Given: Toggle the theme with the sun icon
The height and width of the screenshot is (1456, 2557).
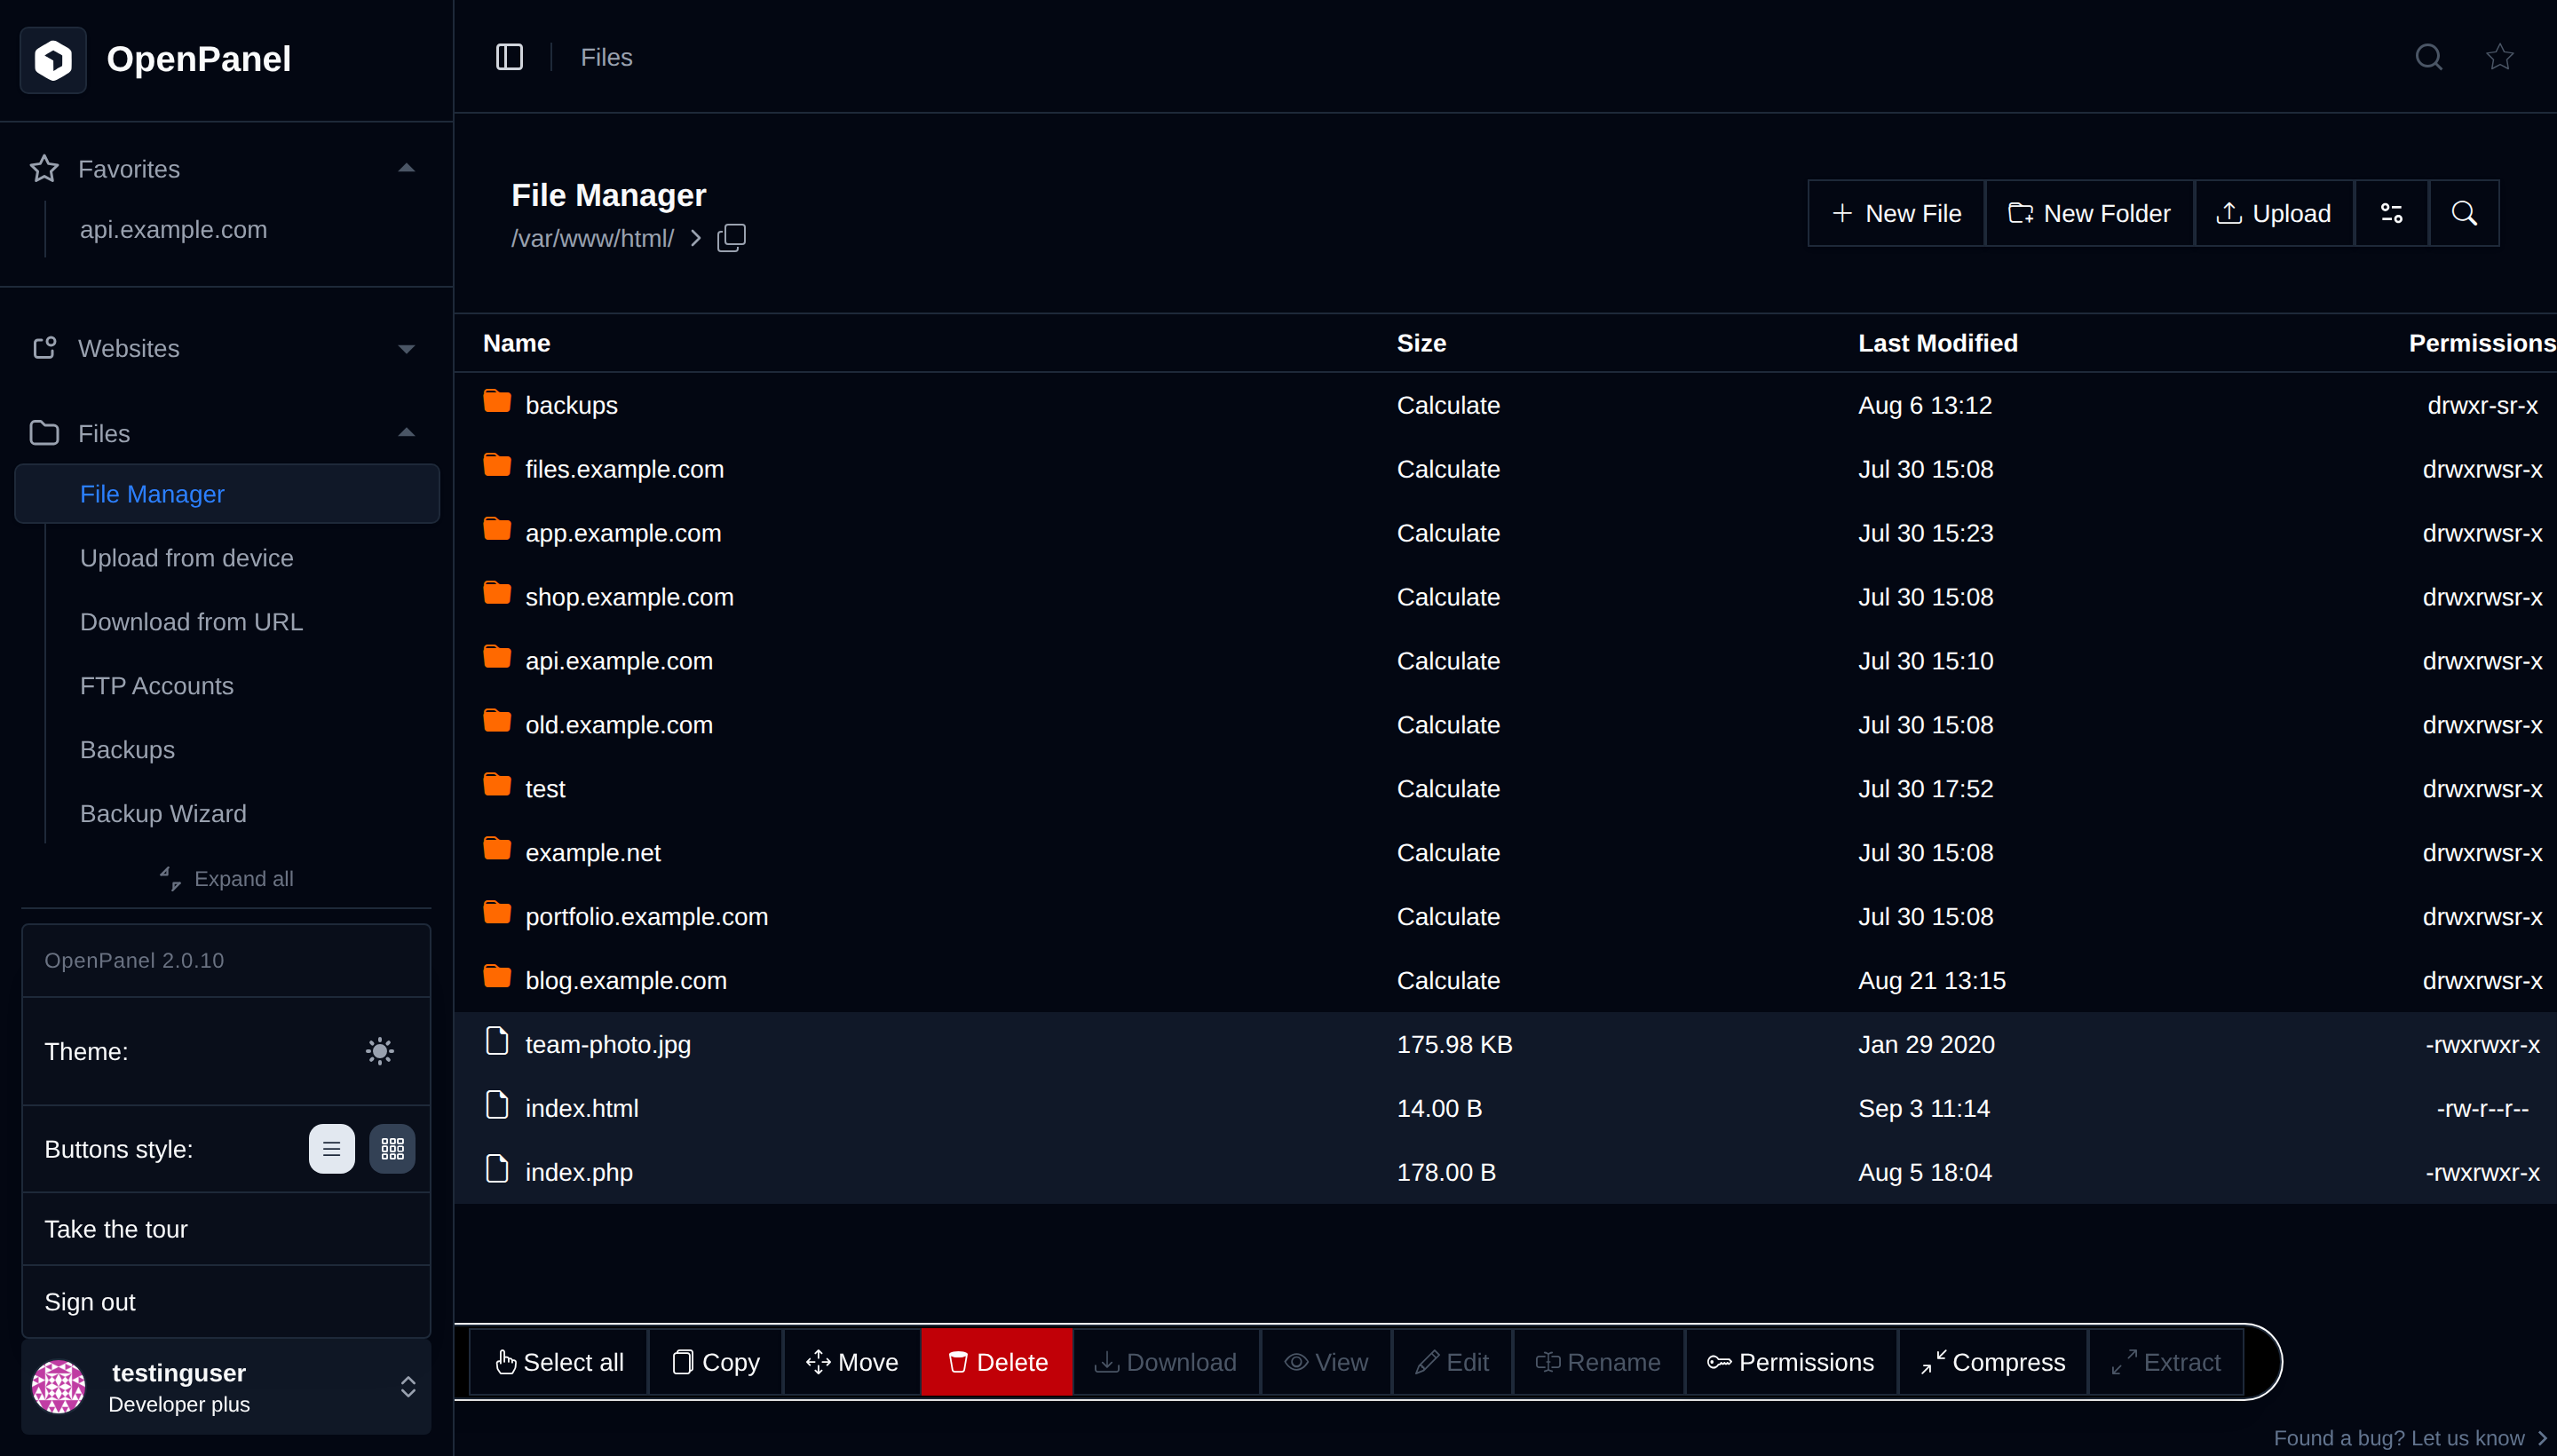Looking at the screenshot, I should tap(379, 1051).
